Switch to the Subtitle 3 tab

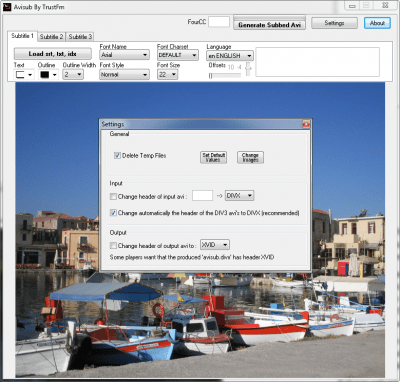point(80,37)
